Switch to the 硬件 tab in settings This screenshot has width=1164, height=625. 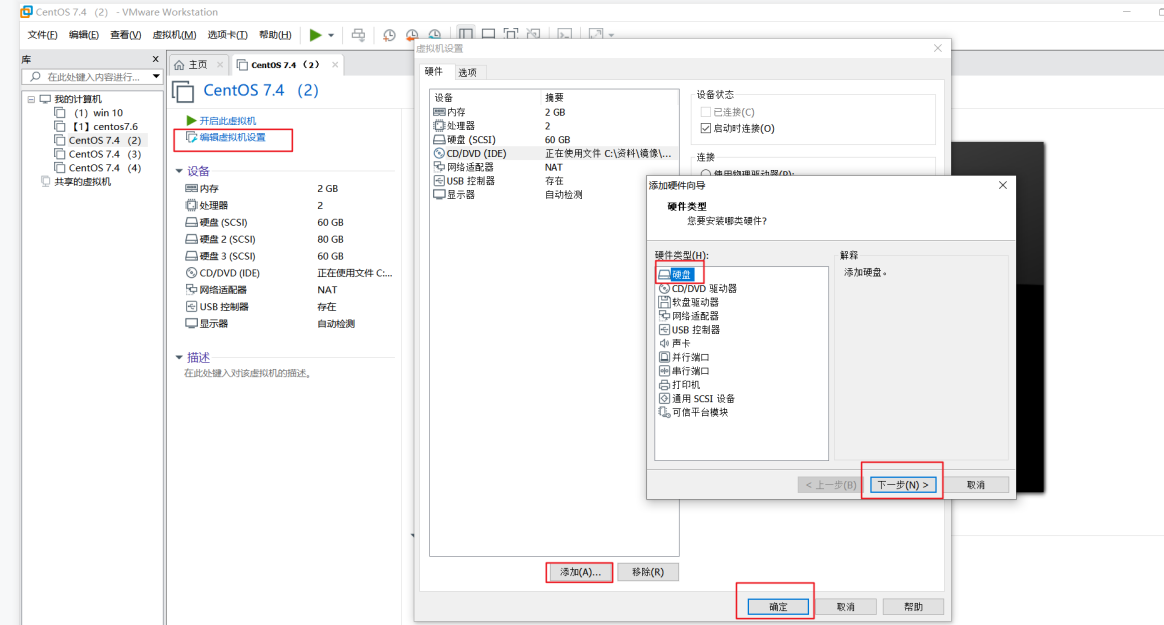[434, 71]
